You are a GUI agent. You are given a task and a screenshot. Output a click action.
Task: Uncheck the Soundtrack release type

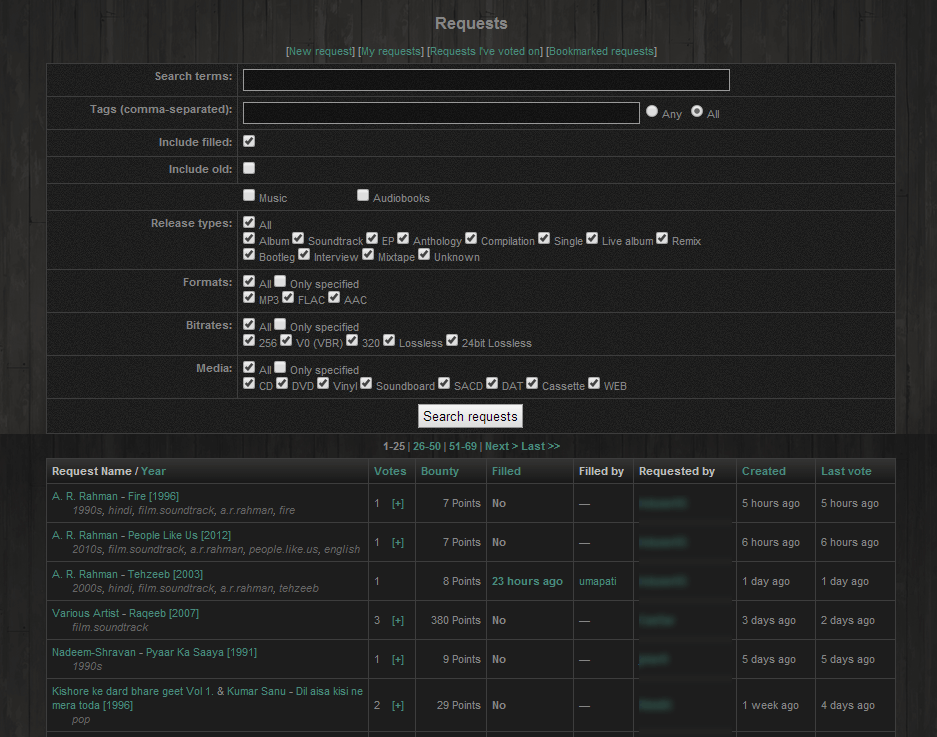(298, 238)
